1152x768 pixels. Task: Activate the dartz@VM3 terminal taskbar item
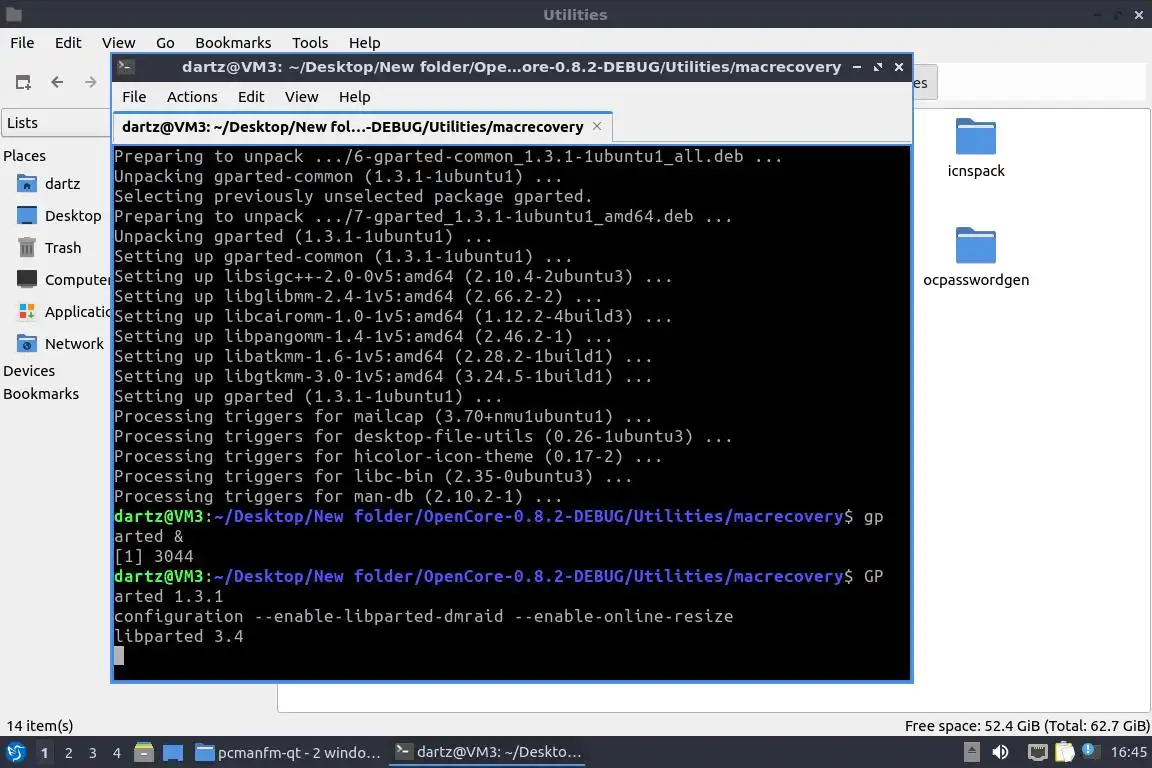(x=488, y=753)
